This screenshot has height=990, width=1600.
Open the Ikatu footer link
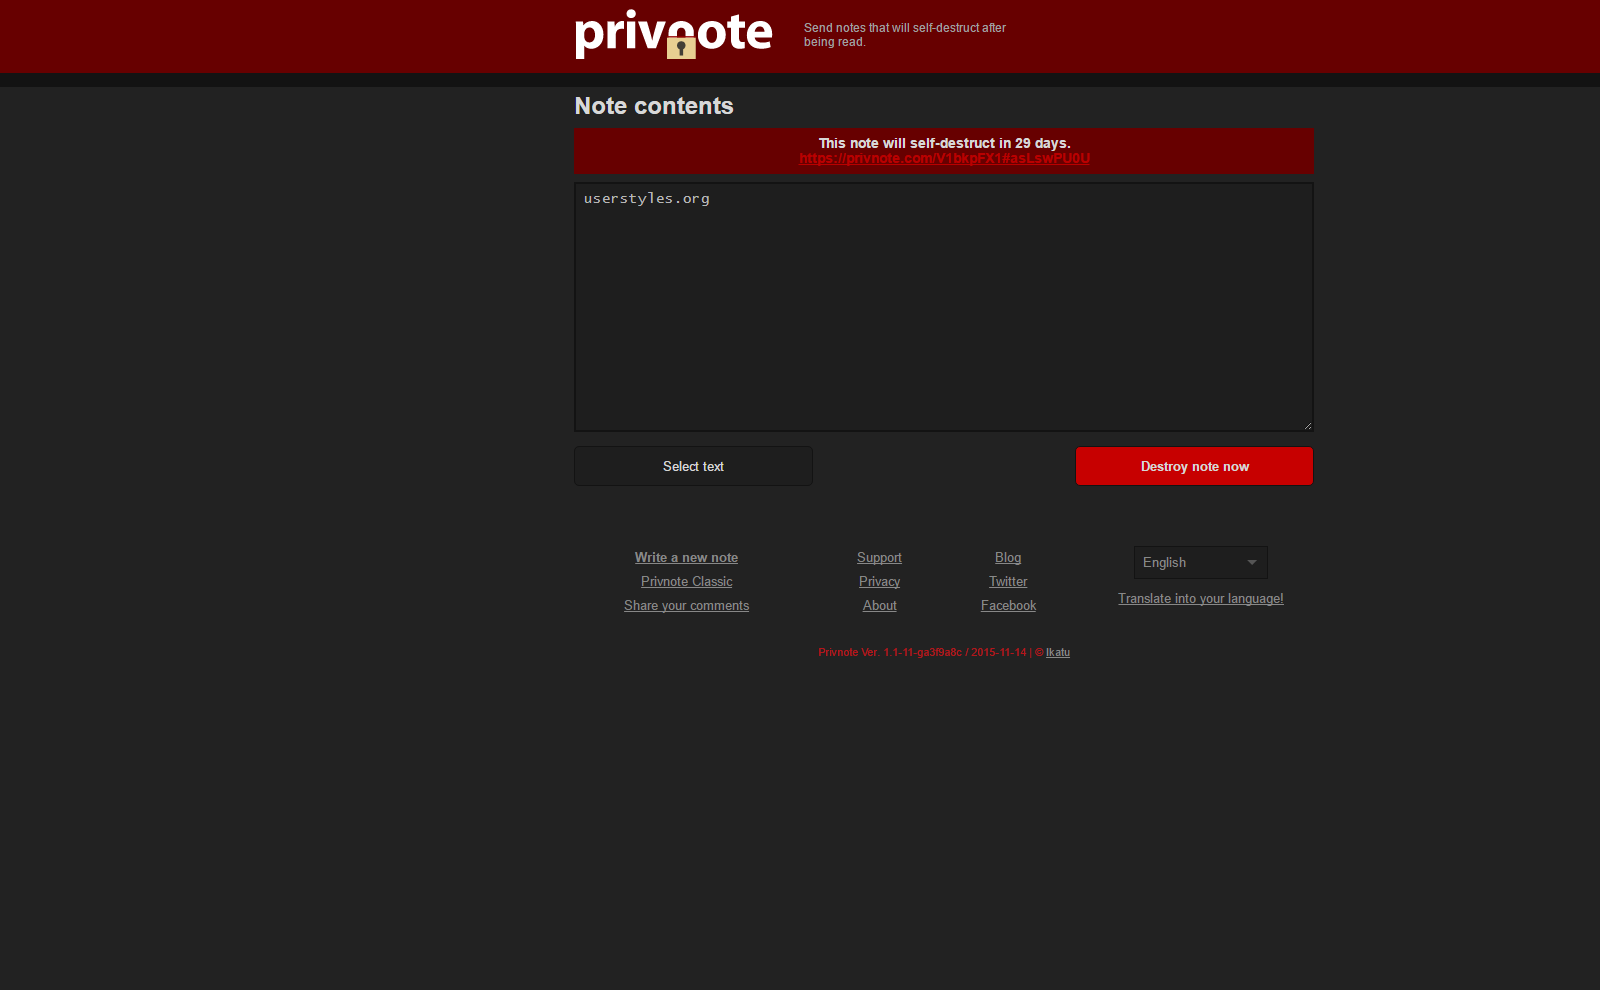(x=1058, y=652)
